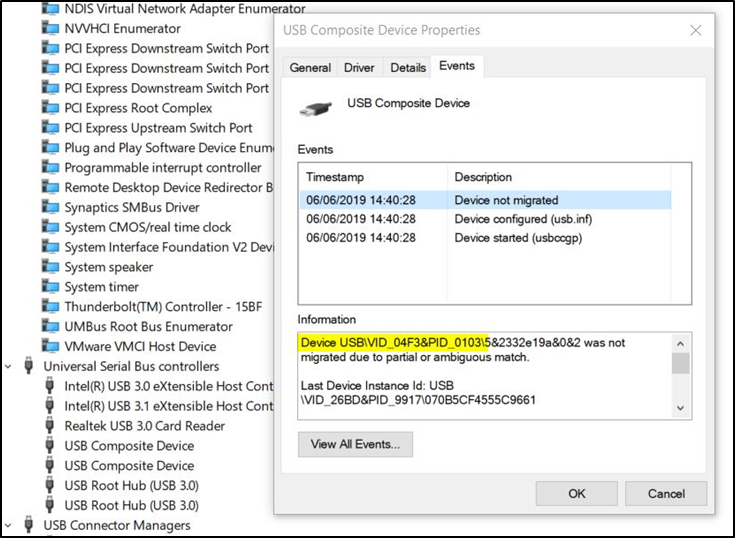
Task: Click USB Connector Managers category icon
Action: [x=29, y=525]
